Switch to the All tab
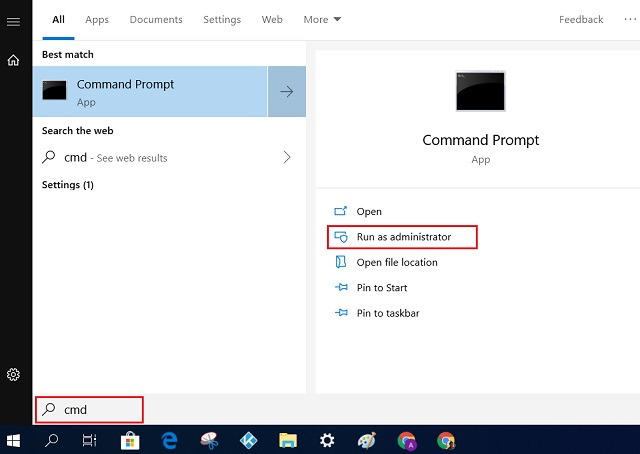The height and width of the screenshot is (454, 640). [58, 20]
